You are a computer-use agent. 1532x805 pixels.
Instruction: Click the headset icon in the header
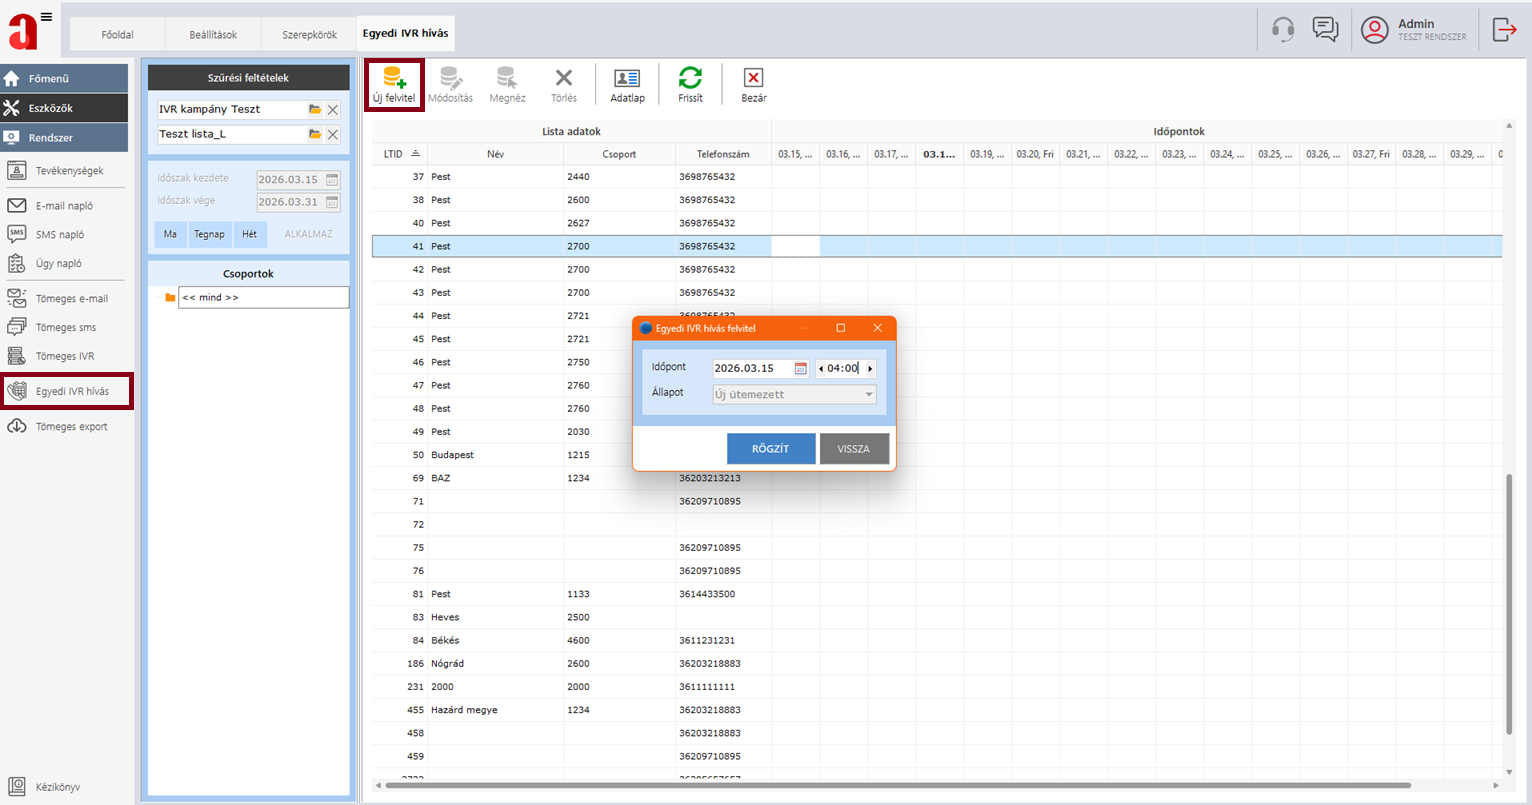pos(1283,30)
